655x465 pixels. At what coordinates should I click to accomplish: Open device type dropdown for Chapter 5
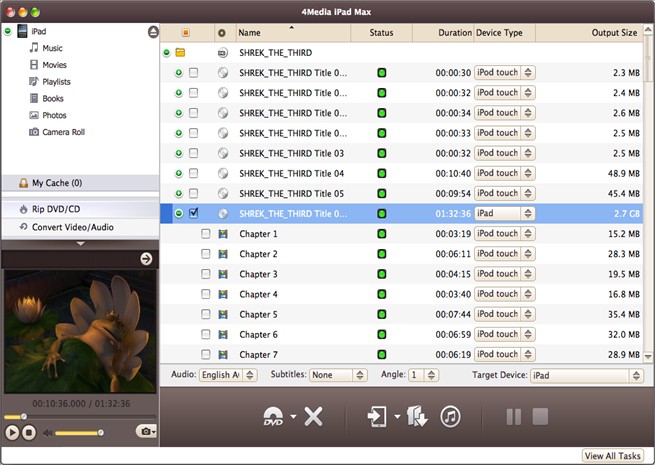[505, 314]
